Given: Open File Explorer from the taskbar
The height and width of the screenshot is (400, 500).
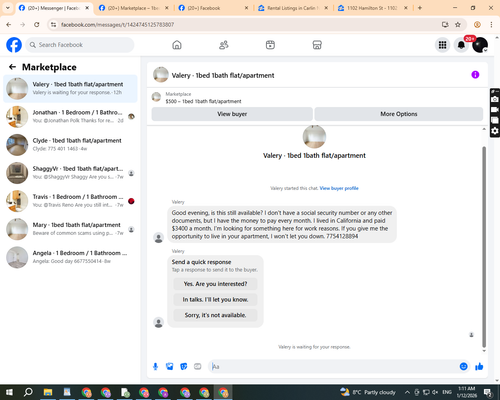Looking at the screenshot, I should coord(48,392).
